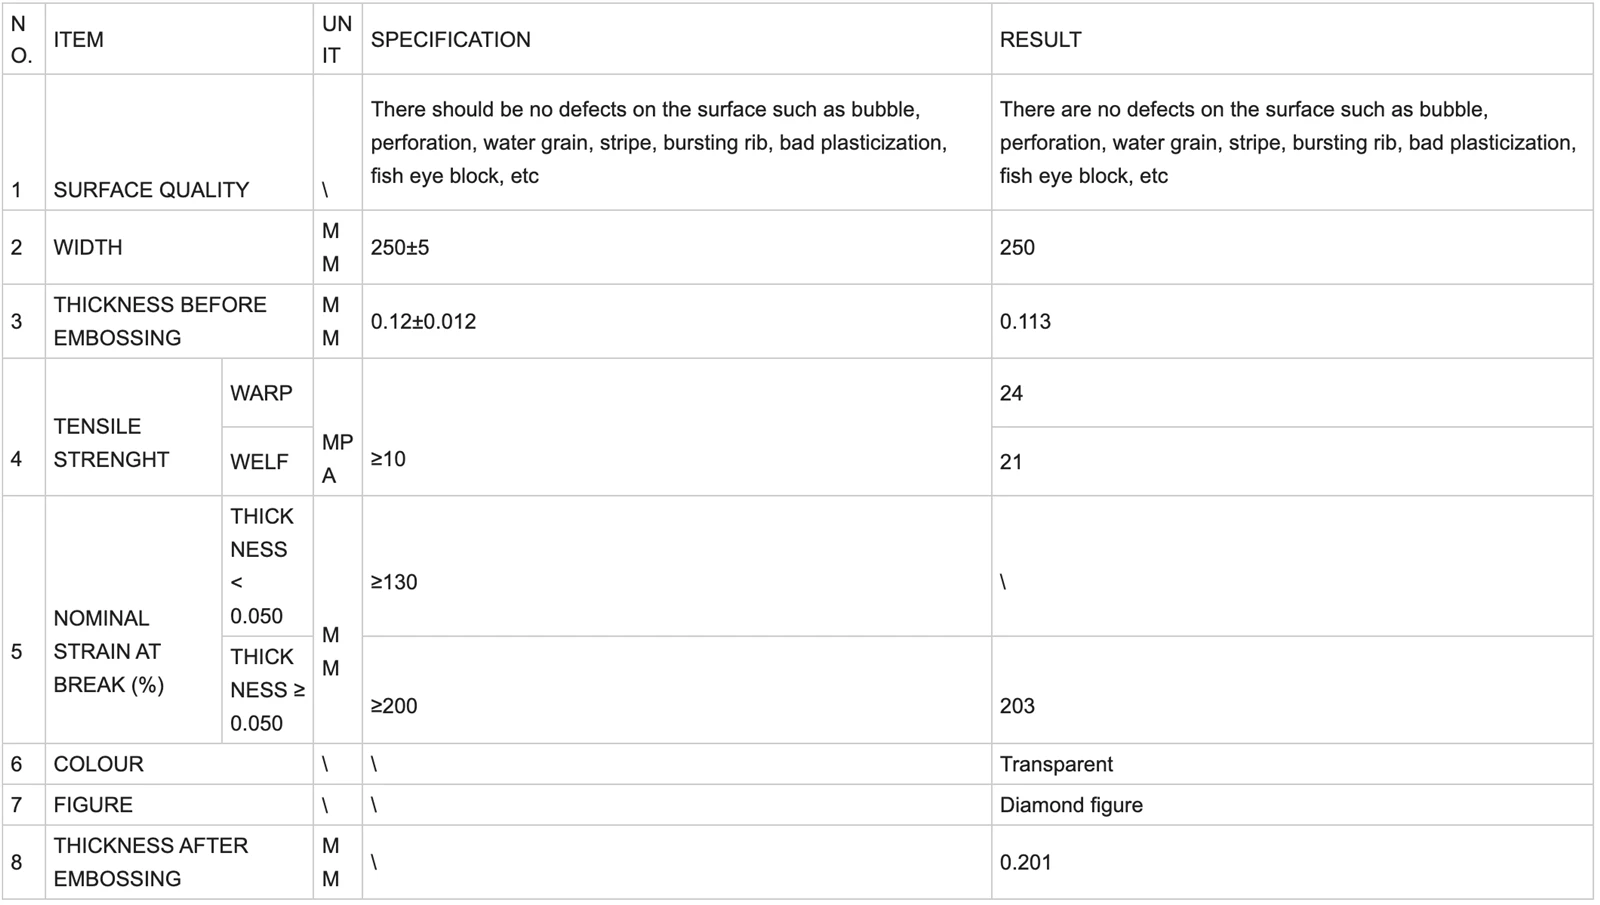This screenshot has height=905, width=1600.
Task: Select the SURFACE QUALITY item cell
Action: [x=179, y=142]
